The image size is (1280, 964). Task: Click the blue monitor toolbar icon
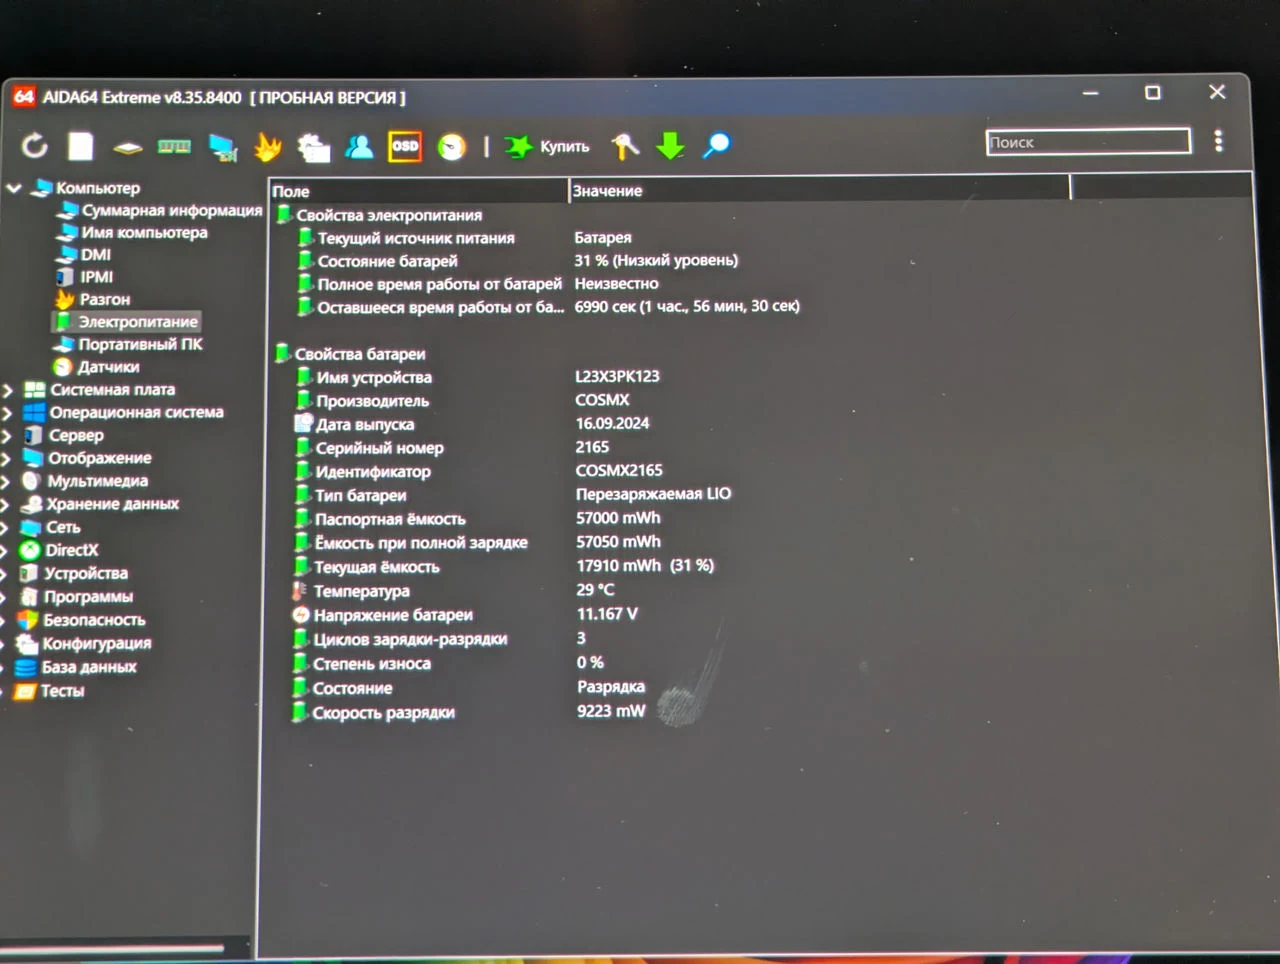(223, 147)
